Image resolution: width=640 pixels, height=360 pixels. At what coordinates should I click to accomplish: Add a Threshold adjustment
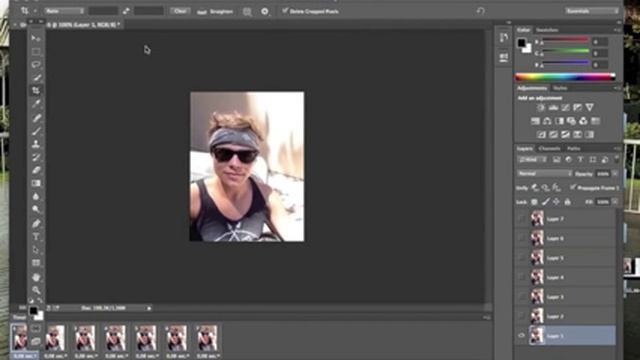click(565, 134)
